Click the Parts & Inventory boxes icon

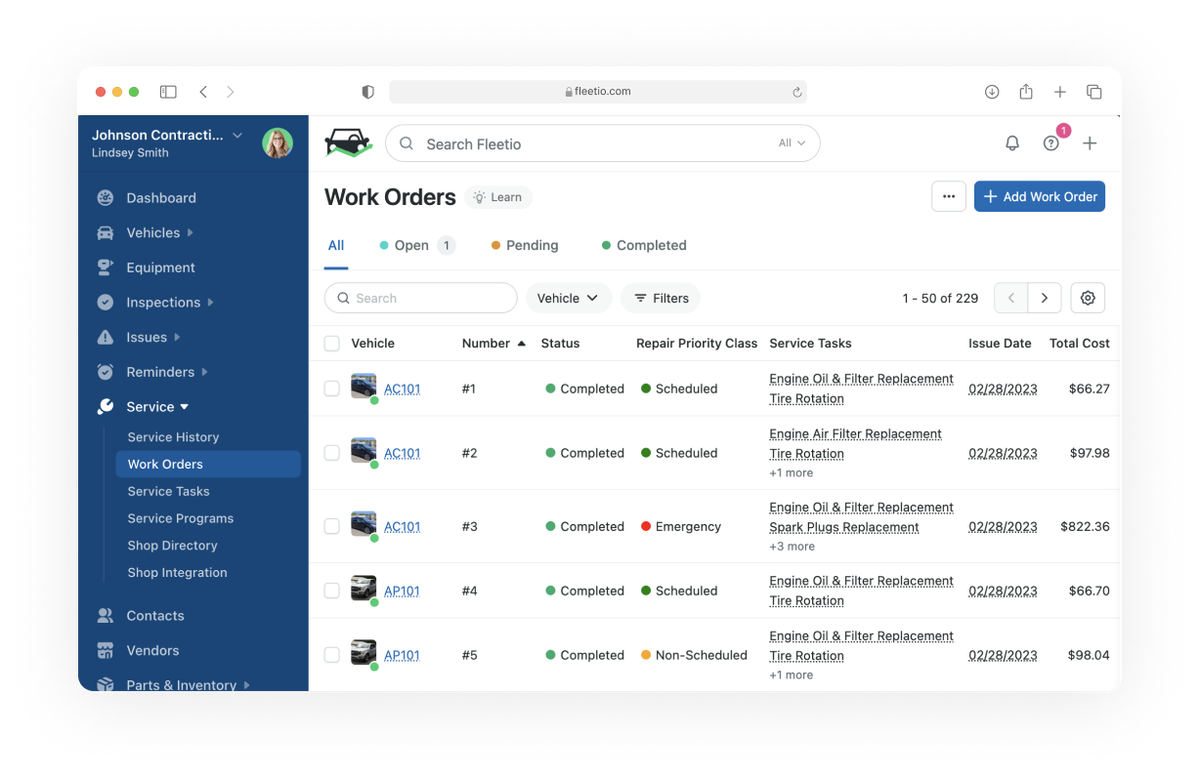105,685
